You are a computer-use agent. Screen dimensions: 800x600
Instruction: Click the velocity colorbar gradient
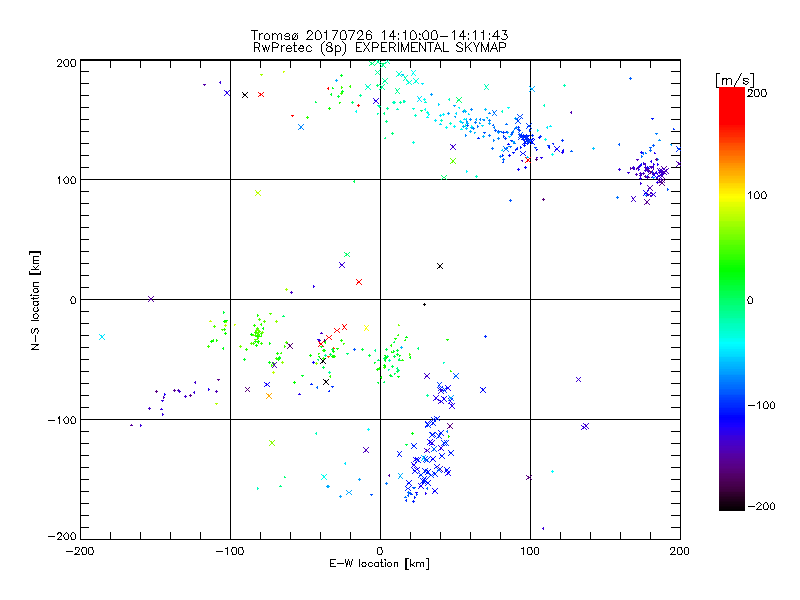732,299
